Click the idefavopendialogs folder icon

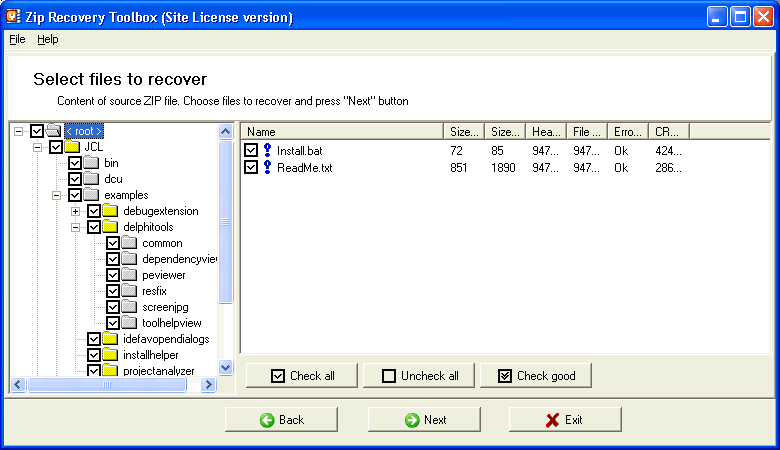tap(110, 339)
